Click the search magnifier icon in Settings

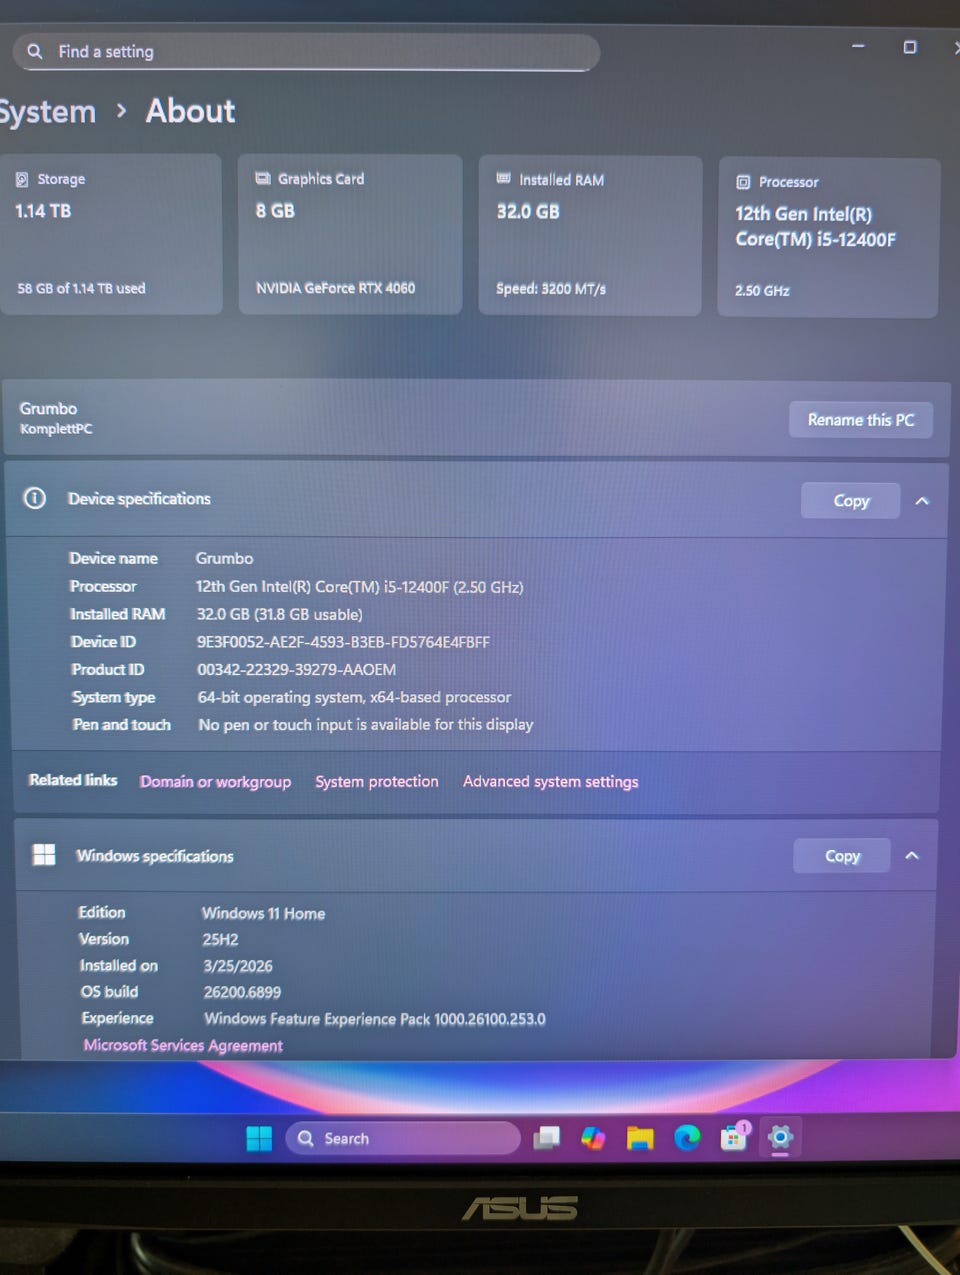35,51
